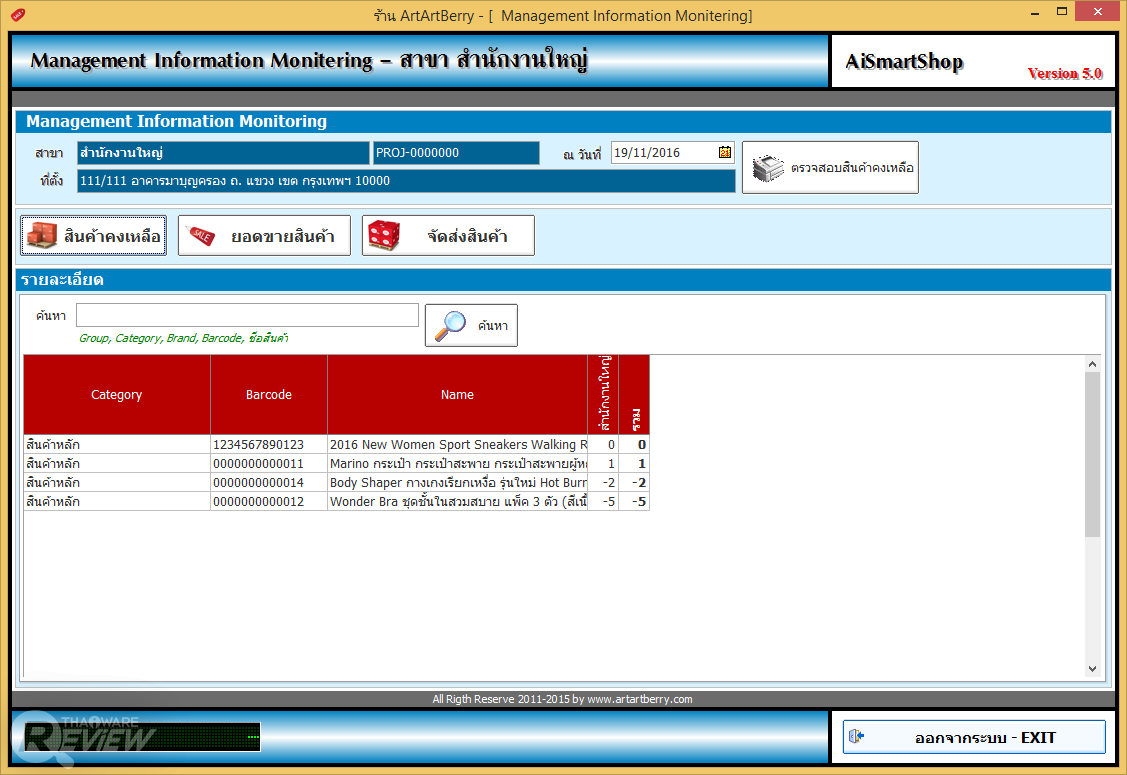Open the ยอดขายสินค้า sales view
This screenshot has height=775, width=1127.
point(264,235)
